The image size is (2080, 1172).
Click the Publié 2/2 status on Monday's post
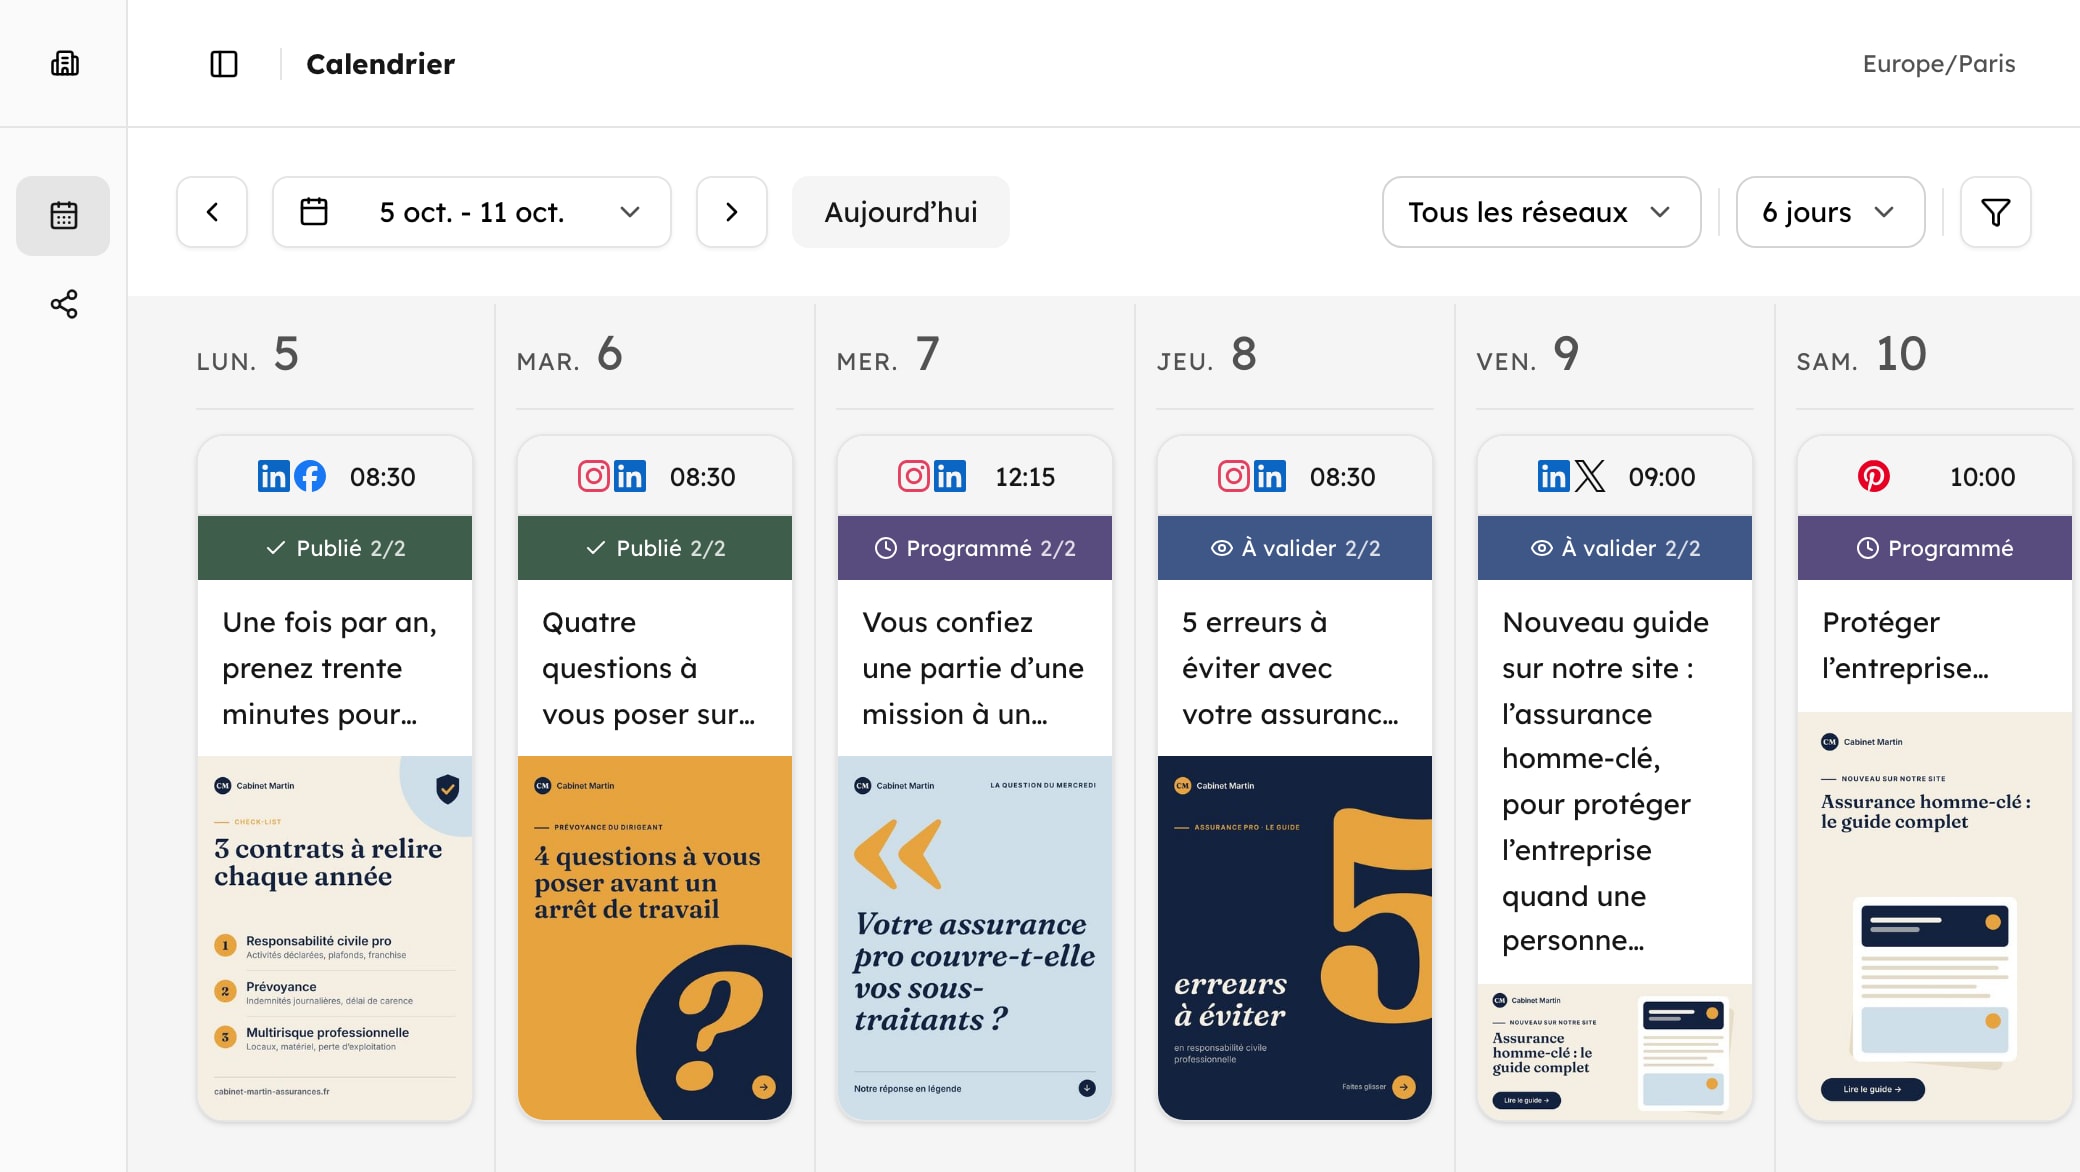click(335, 548)
